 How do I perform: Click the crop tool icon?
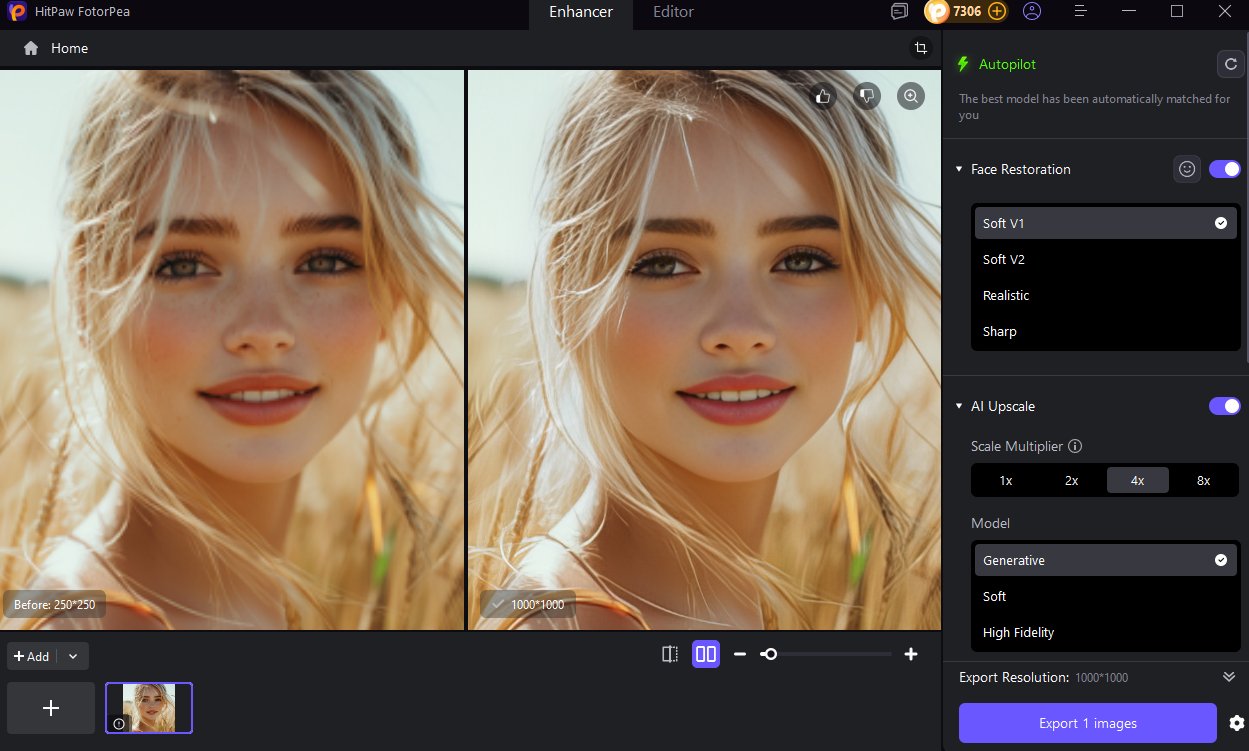(x=920, y=48)
